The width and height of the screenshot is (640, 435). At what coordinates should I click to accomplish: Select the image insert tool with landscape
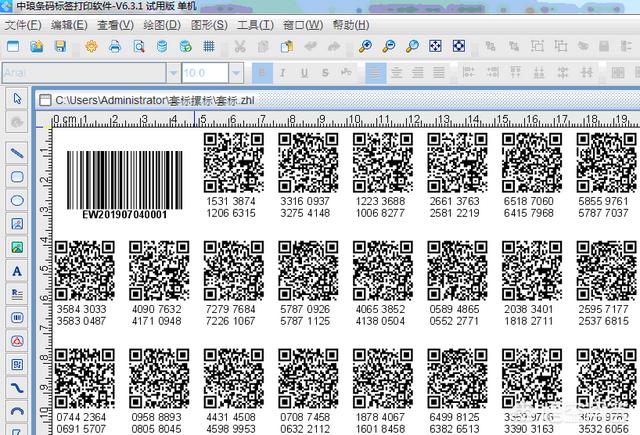(x=17, y=247)
